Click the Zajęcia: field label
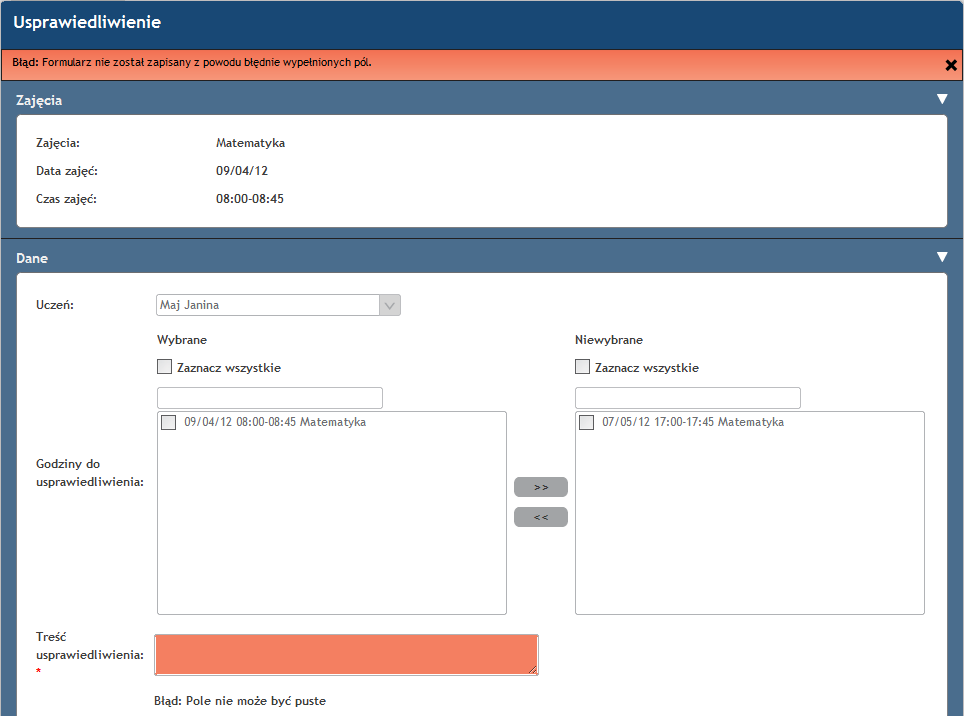This screenshot has width=964, height=716. [x=58, y=143]
